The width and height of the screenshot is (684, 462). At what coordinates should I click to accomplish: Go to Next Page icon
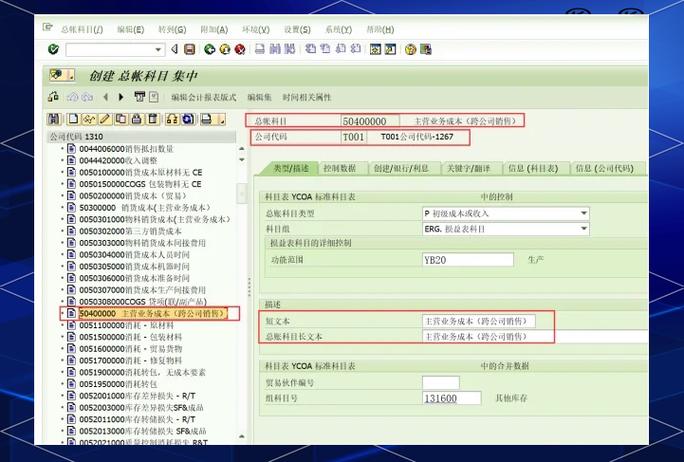(341, 49)
